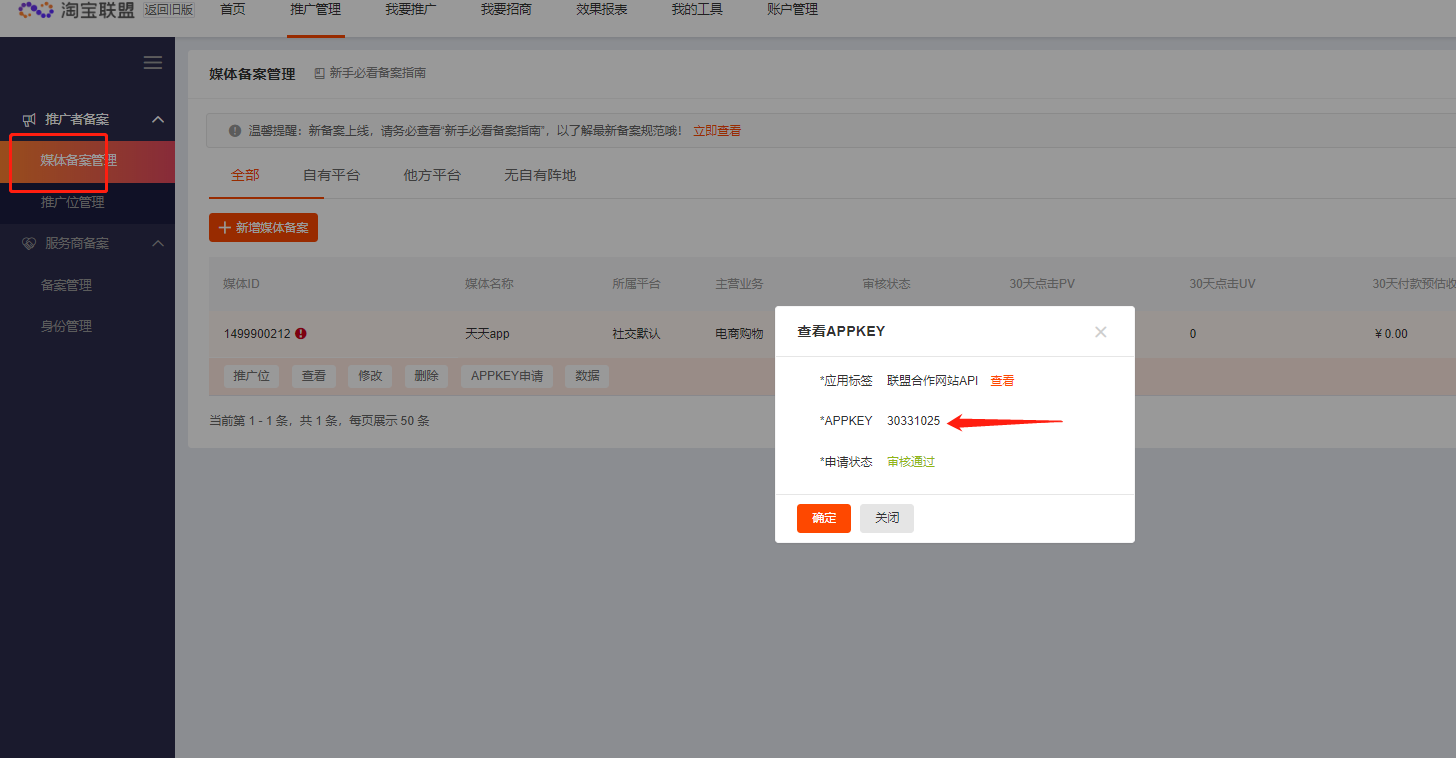Click the info icon in 温馨提醒 banner
Screen dimensions: 1456x758
click(235, 131)
